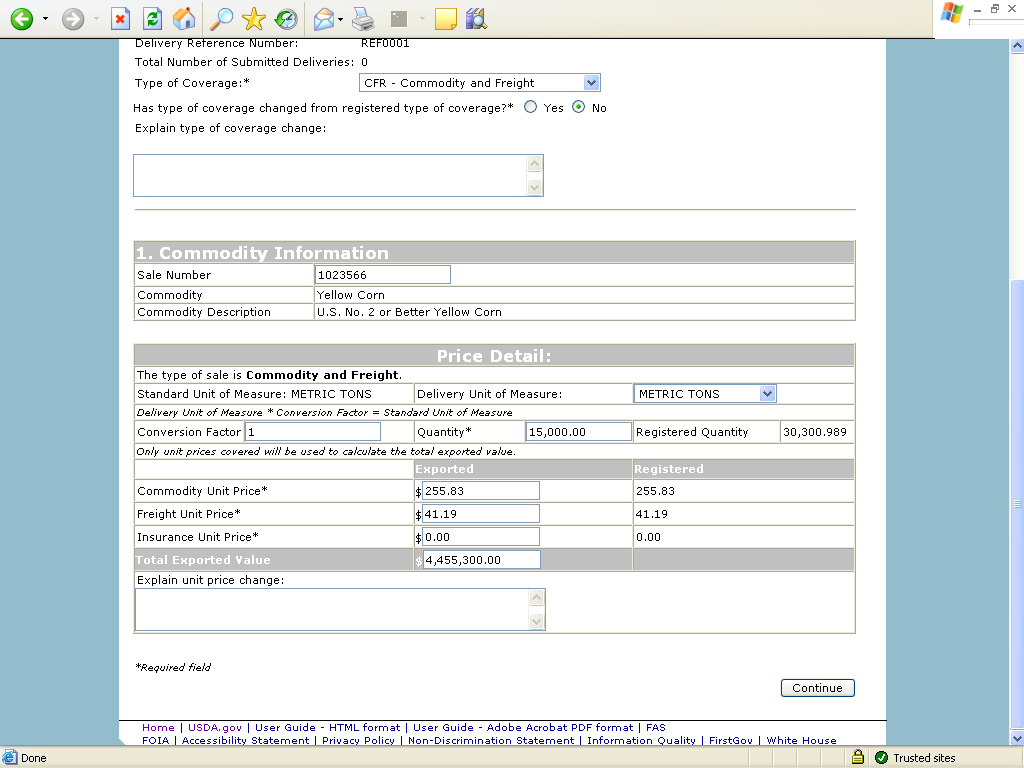
Task: Click the browser Back arrow button
Action: (21, 18)
